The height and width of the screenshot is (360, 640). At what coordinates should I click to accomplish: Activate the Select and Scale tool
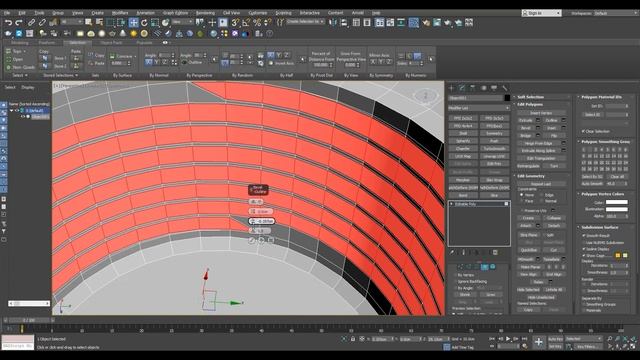155,23
